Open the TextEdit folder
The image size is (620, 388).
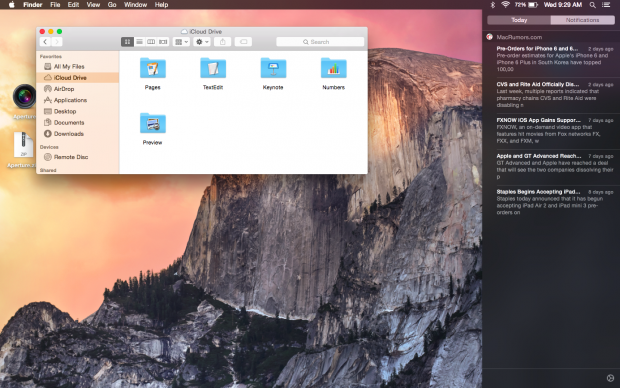(x=213, y=74)
